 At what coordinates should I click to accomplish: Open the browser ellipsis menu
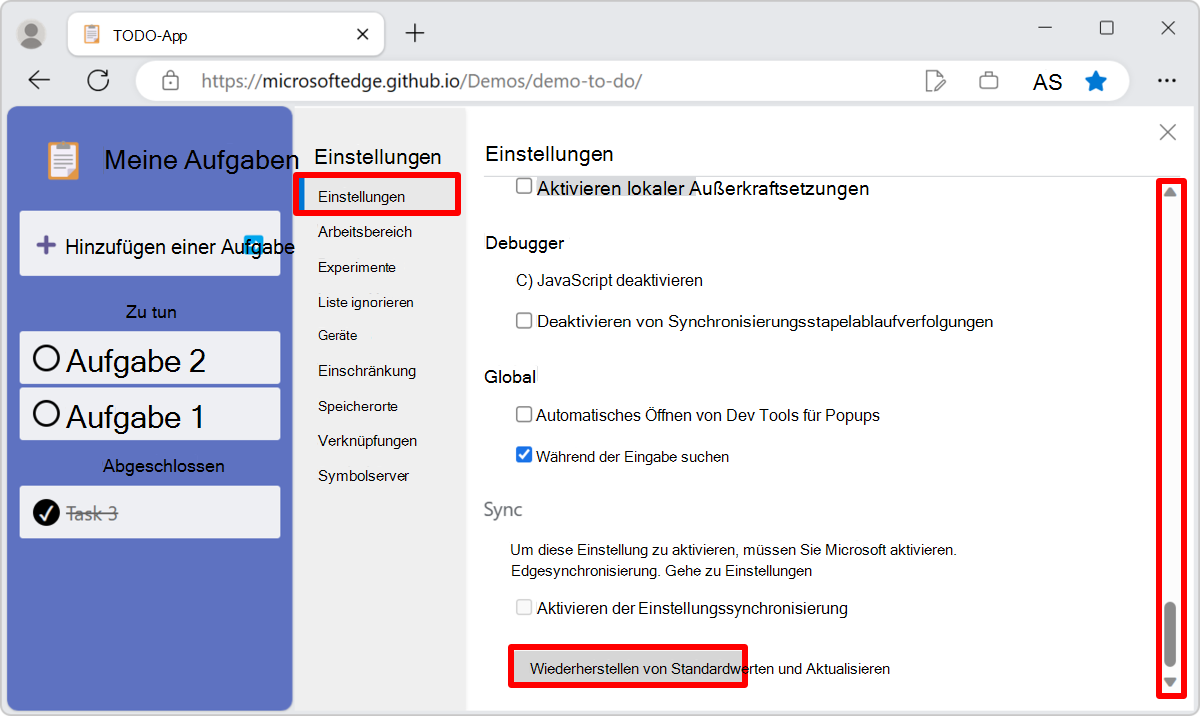pyautogui.click(x=1167, y=81)
